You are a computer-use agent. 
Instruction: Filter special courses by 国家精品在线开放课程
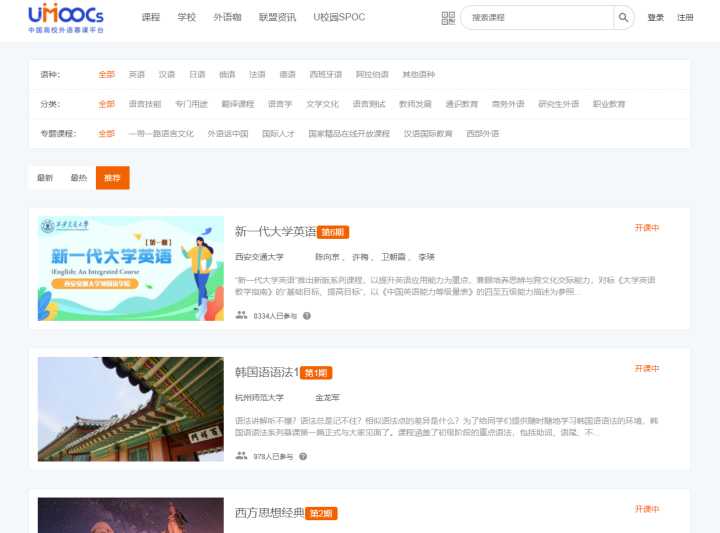tap(349, 134)
